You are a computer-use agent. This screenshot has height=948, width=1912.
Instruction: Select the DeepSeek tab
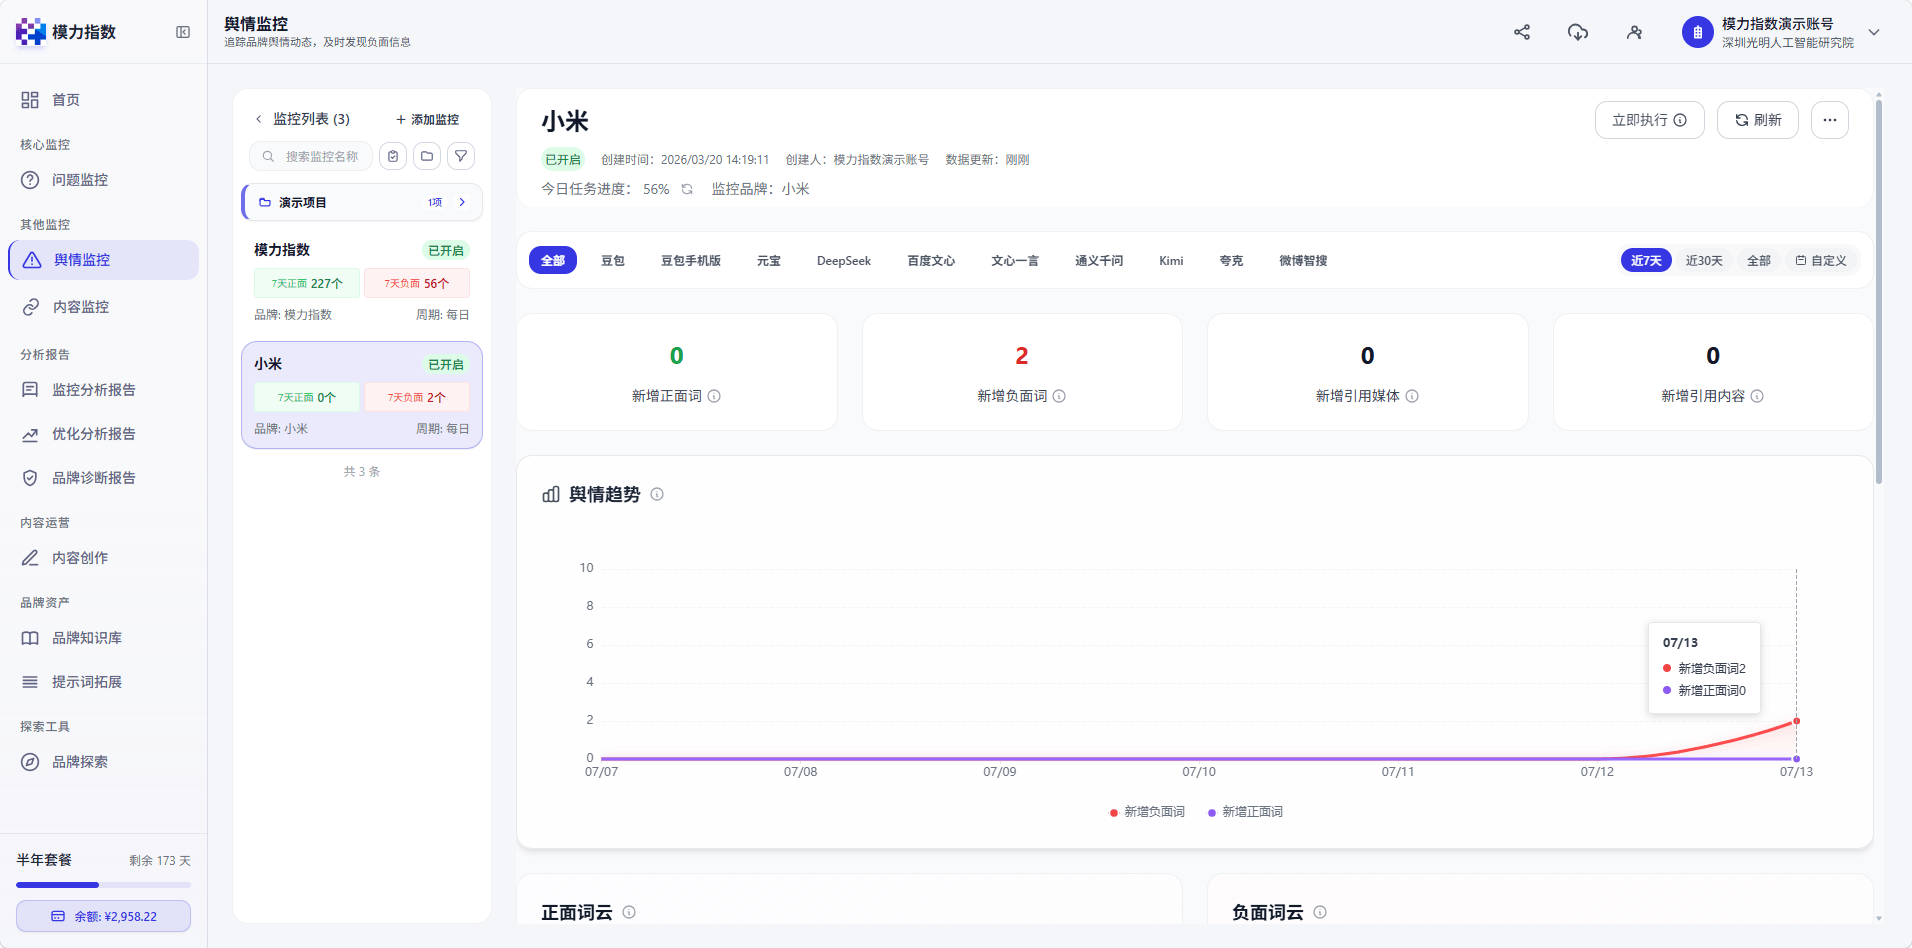[x=844, y=261]
